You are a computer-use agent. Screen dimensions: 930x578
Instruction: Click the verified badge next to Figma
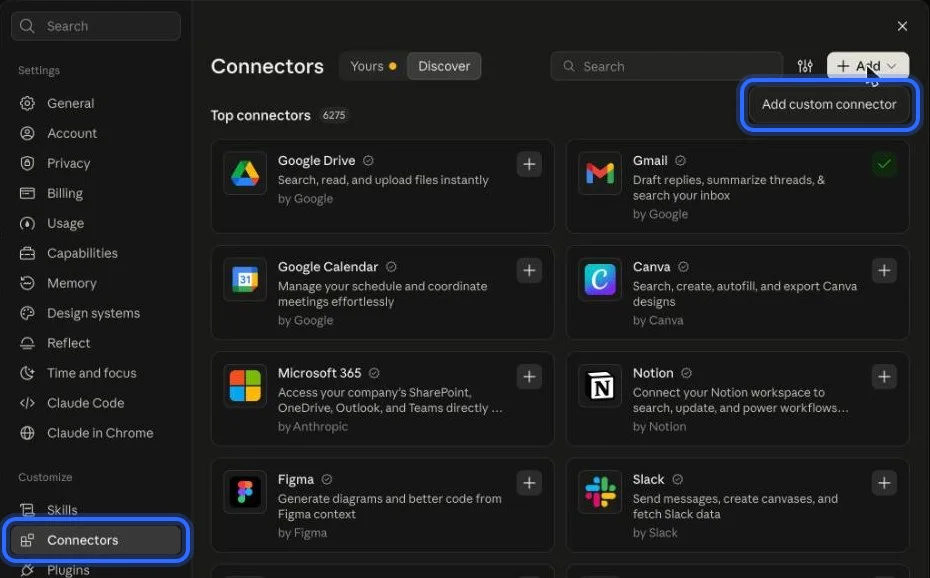[327, 479]
